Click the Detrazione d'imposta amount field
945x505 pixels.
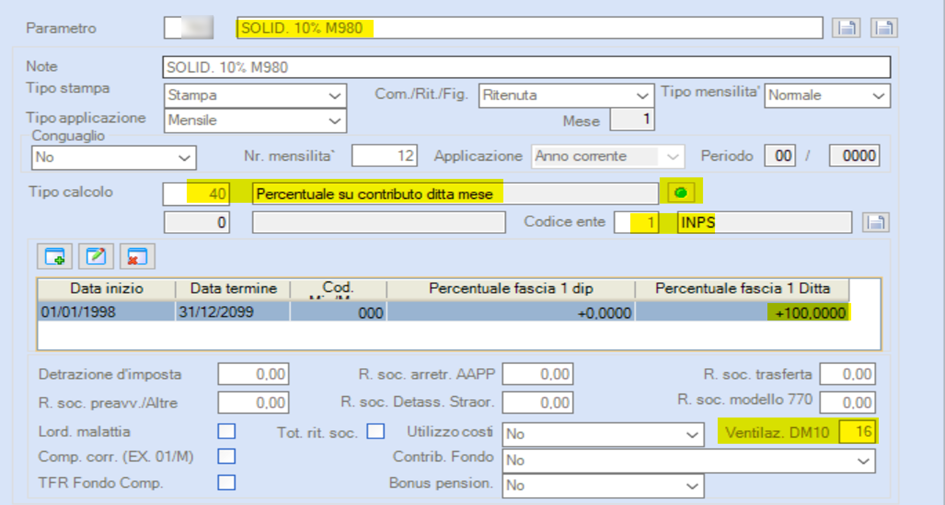pyautogui.click(x=253, y=374)
